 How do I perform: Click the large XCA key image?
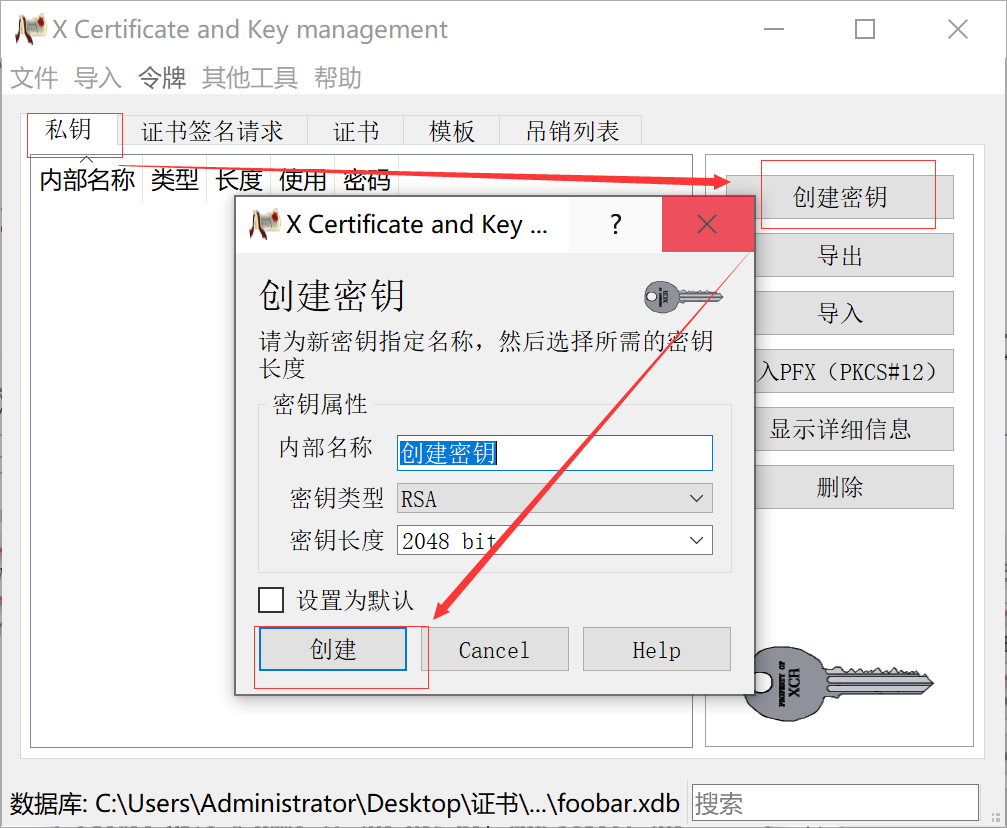click(x=838, y=683)
